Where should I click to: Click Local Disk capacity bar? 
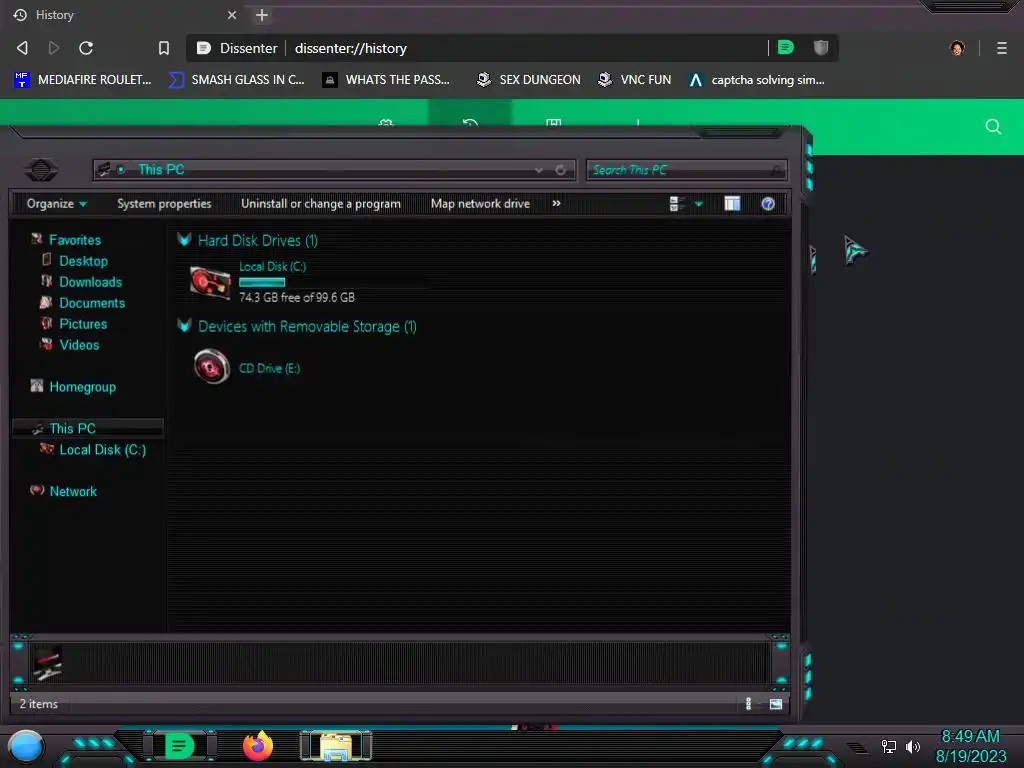(x=333, y=282)
